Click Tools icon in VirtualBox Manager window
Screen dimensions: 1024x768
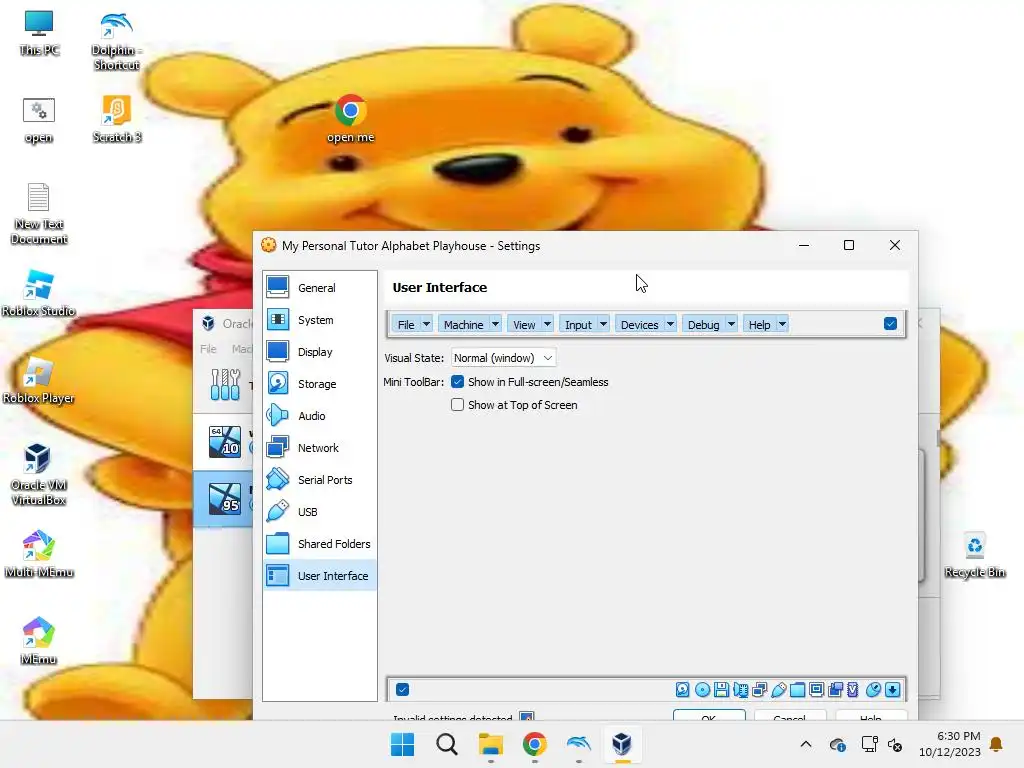[225, 384]
